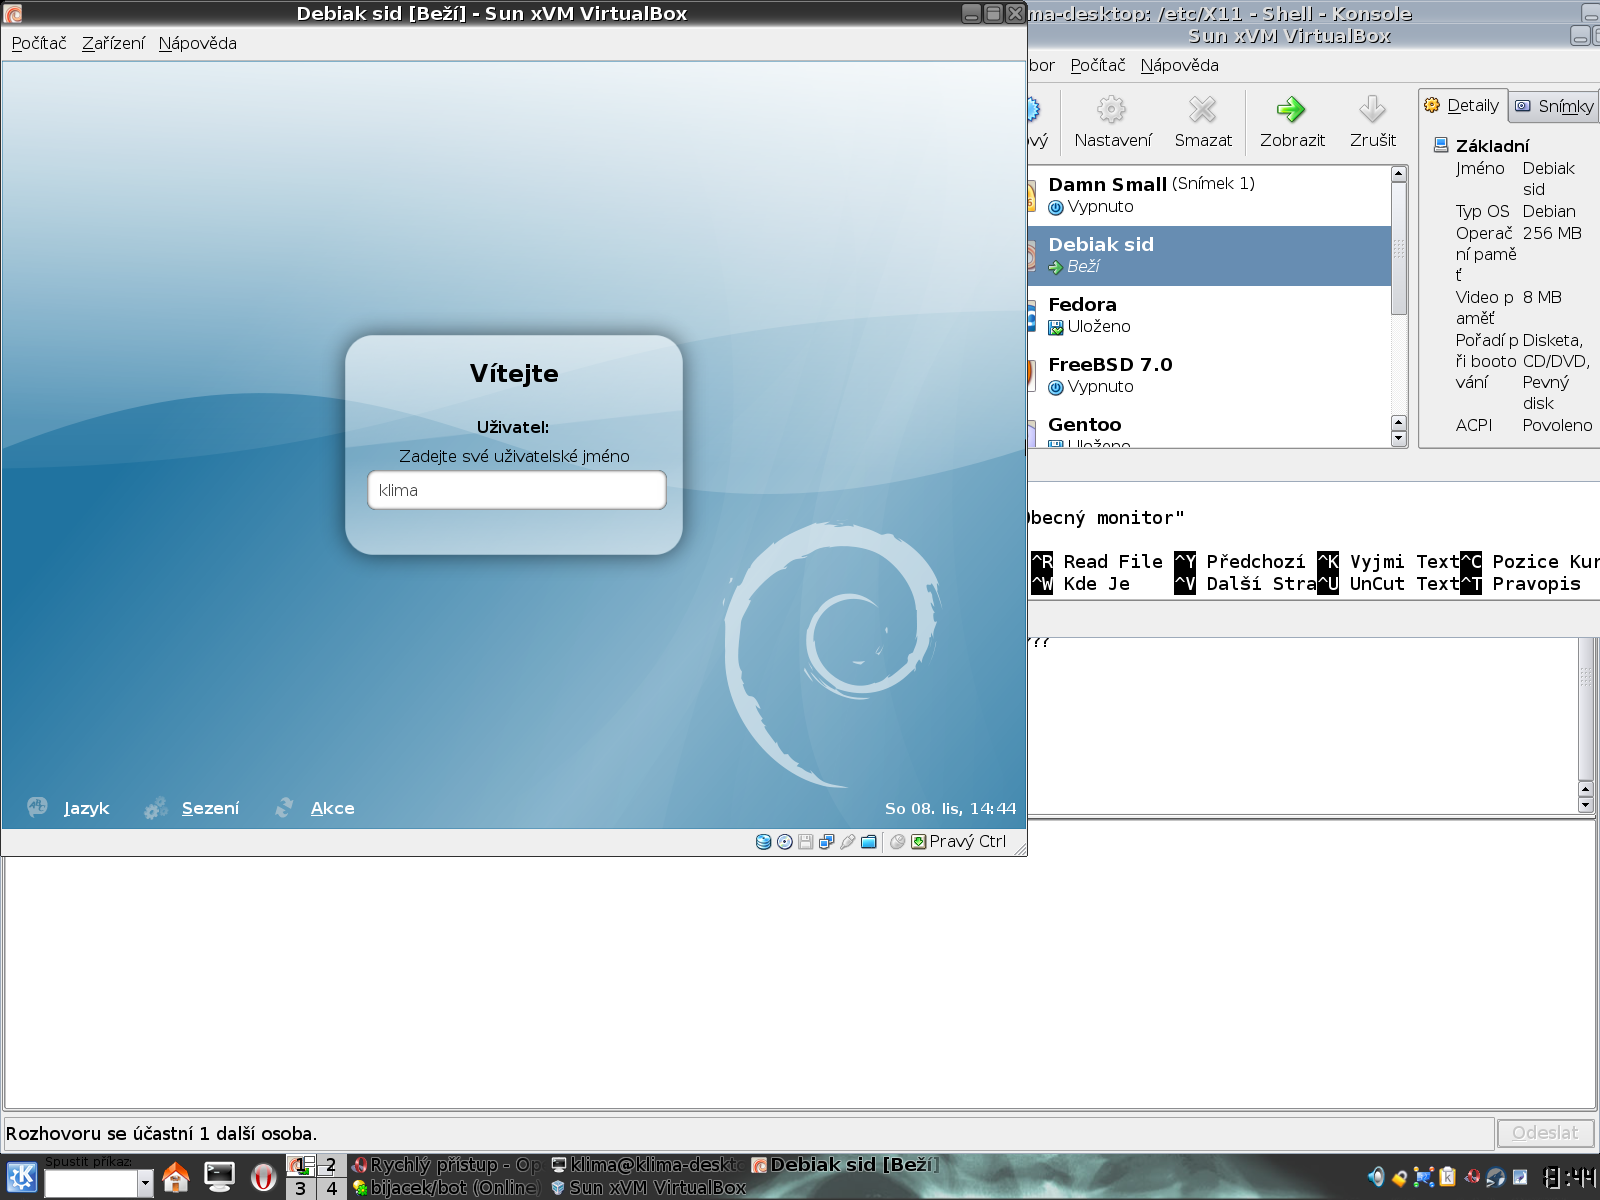Click the Odeslat send button
Viewport: 1600px width, 1200px height.
(x=1545, y=1133)
